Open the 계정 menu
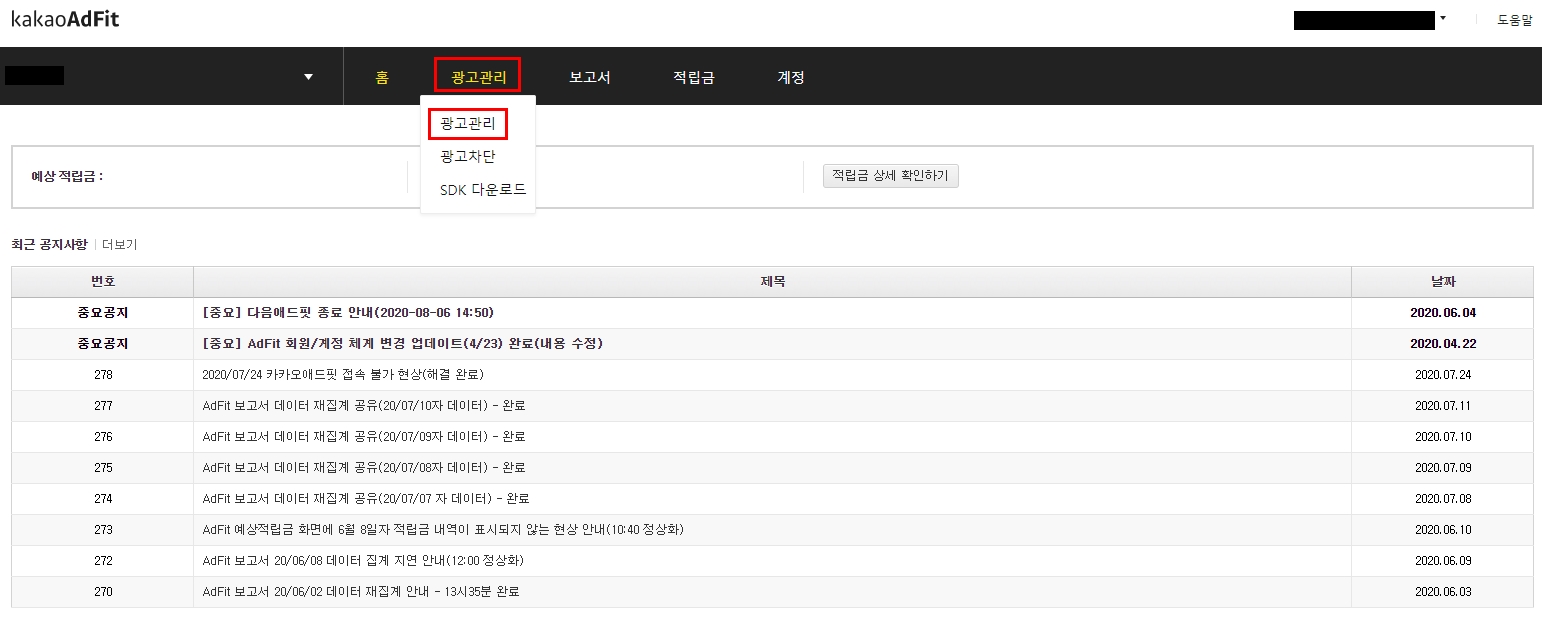The image size is (1542, 637). [x=791, y=77]
